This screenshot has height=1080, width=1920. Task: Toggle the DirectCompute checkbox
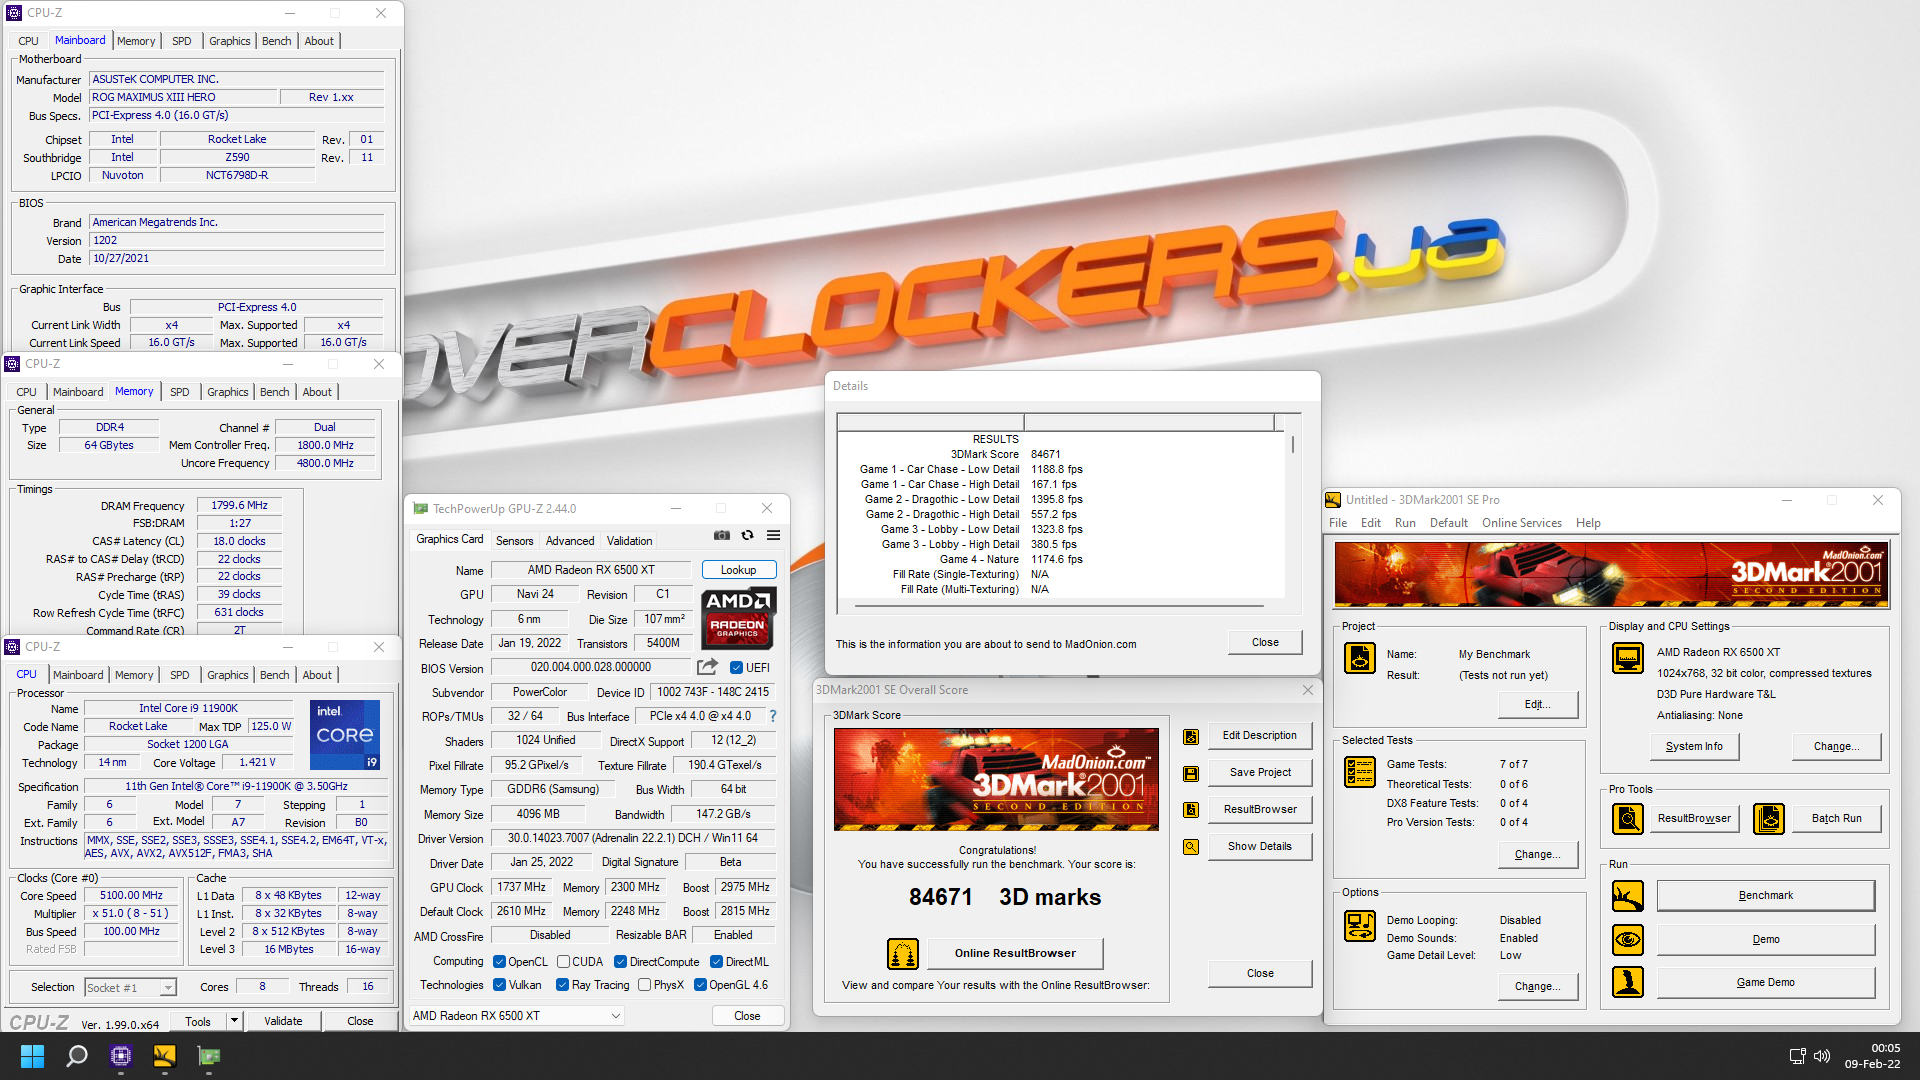620,962
